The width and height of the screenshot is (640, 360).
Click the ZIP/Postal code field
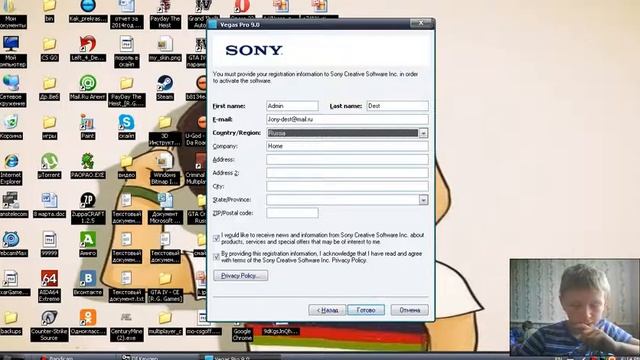pyautogui.click(x=292, y=213)
